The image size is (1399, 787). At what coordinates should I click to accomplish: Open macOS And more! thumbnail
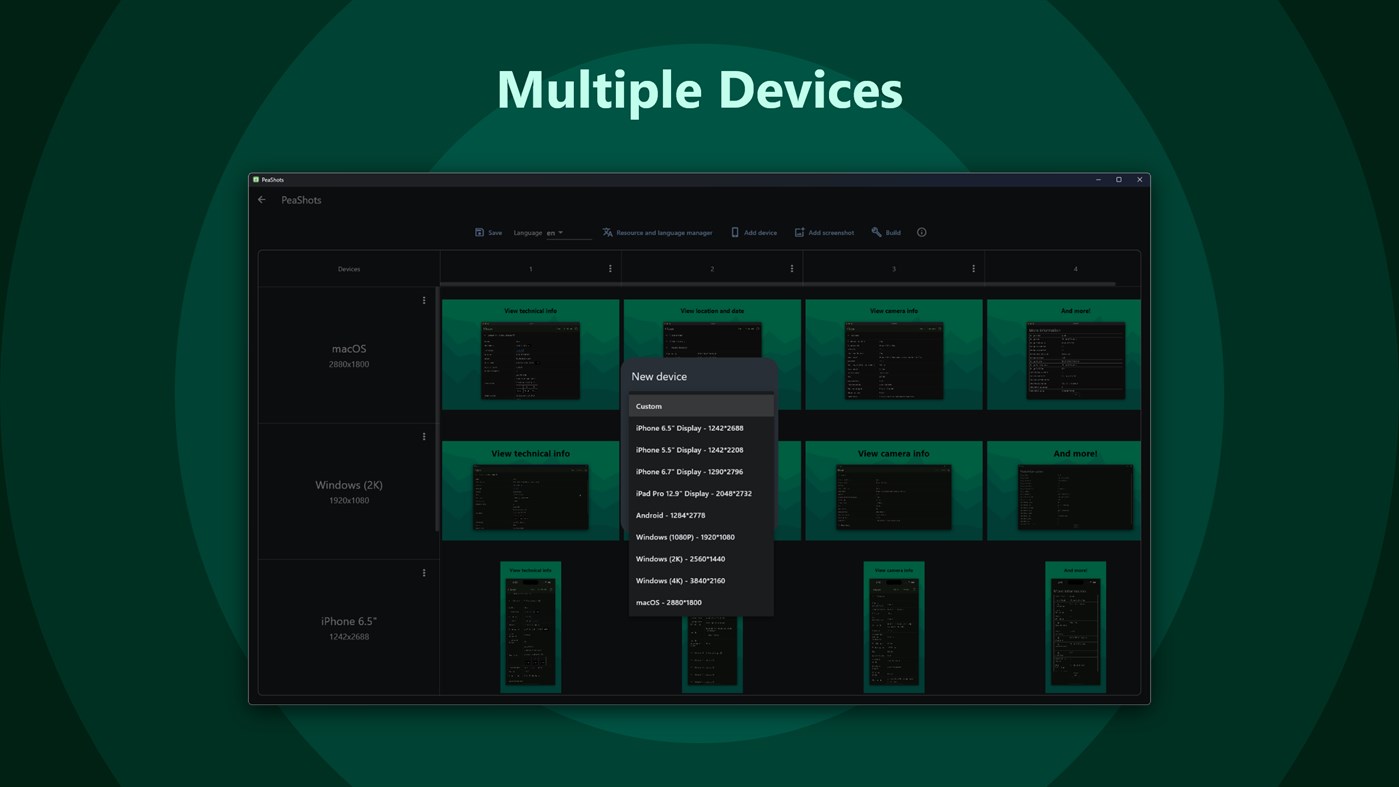(1064, 354)
